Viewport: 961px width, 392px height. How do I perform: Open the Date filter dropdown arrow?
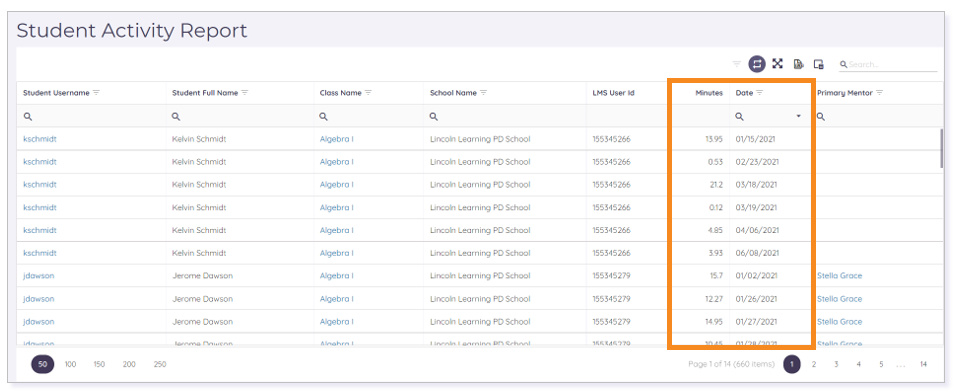[799, 116]
